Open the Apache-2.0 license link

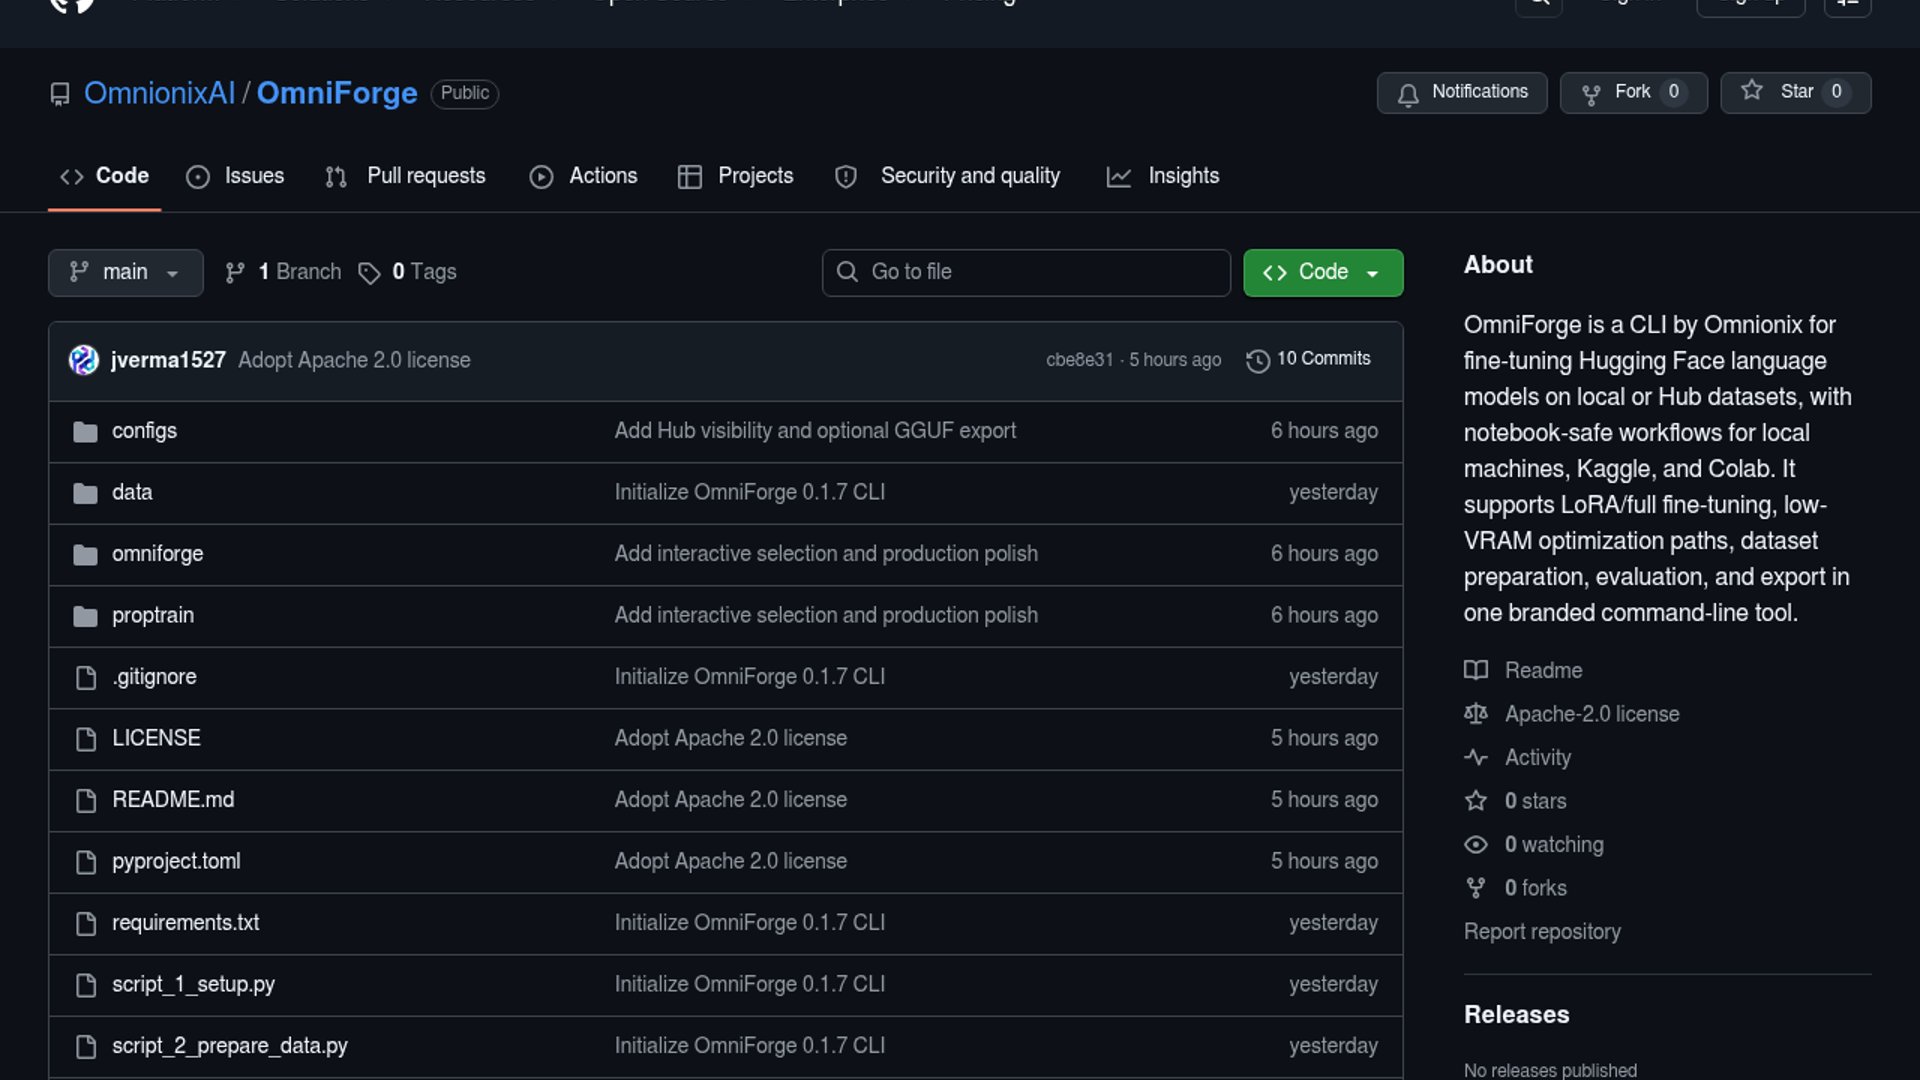tap(1591, 714)
